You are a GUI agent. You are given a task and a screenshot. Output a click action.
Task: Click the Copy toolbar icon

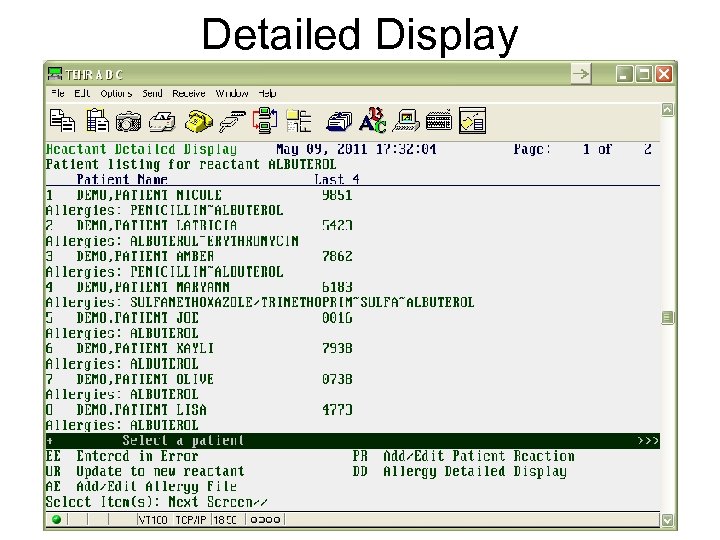(x=62, y=121)
